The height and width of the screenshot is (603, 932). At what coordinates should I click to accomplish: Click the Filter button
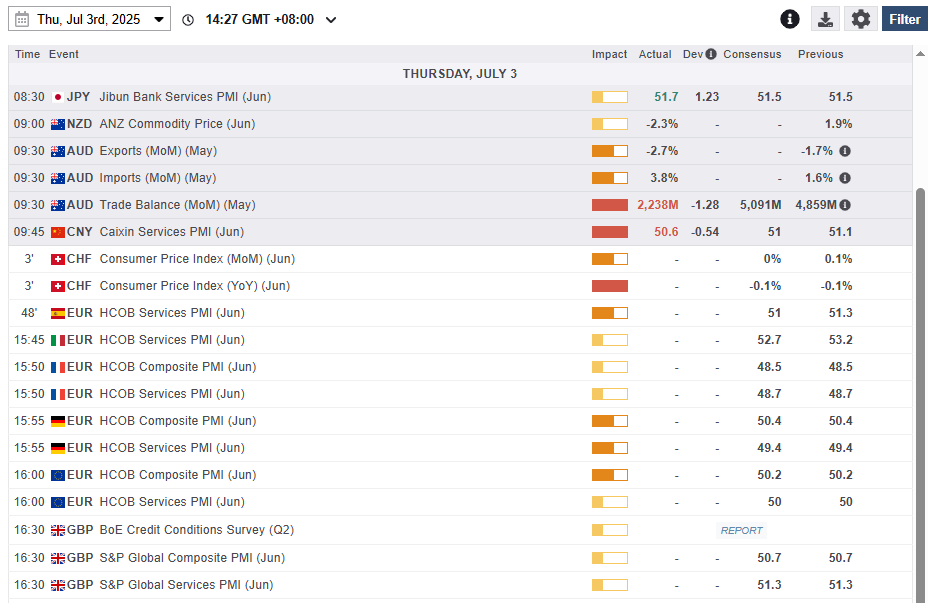904,19
